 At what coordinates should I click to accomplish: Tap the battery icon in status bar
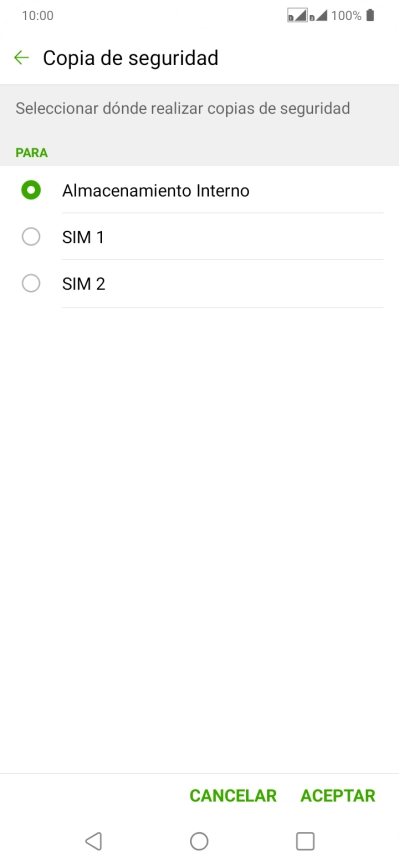click(x=370, y=15)
